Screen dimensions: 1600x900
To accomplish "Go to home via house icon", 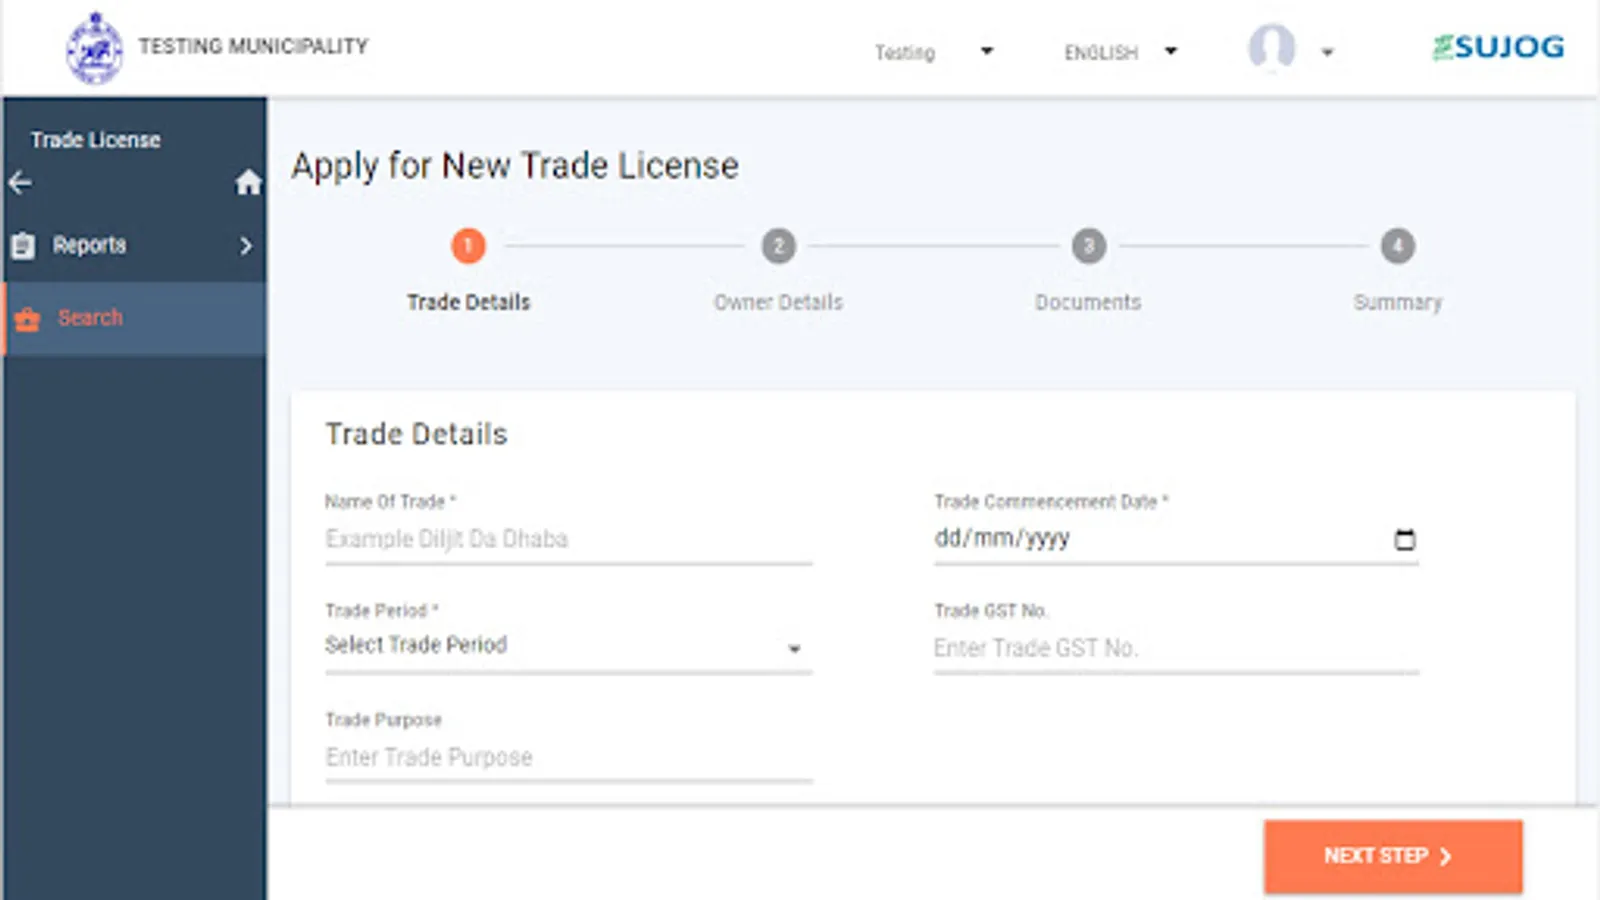I will 248,182.
